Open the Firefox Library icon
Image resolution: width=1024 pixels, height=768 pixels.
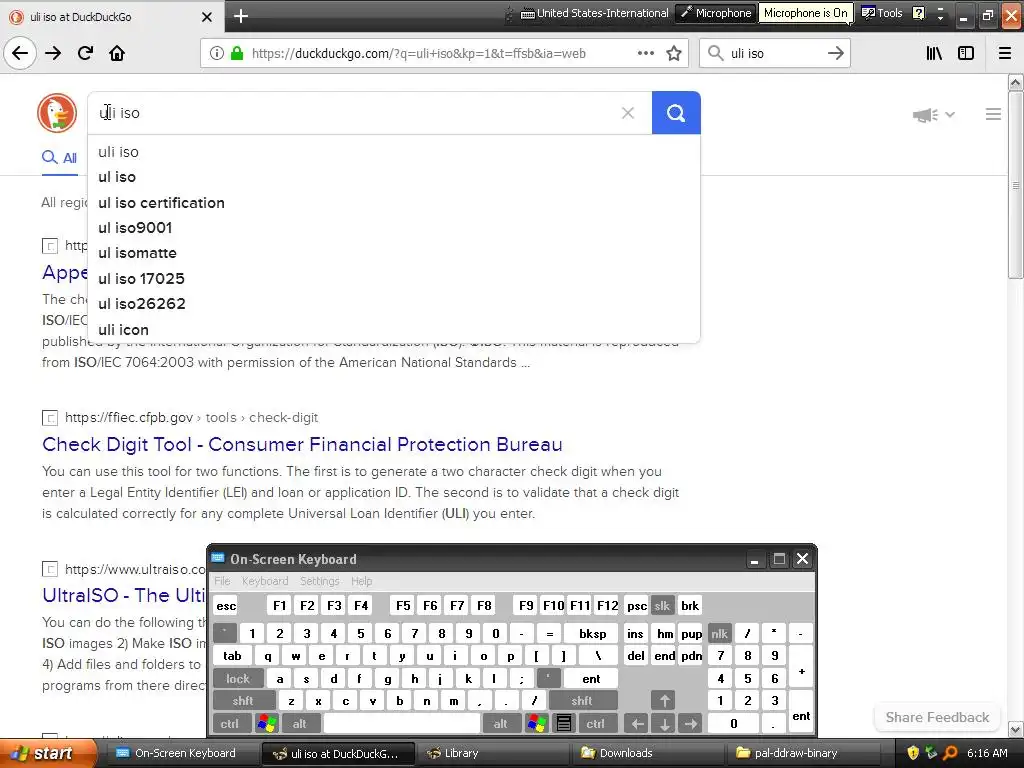point(934,53)
